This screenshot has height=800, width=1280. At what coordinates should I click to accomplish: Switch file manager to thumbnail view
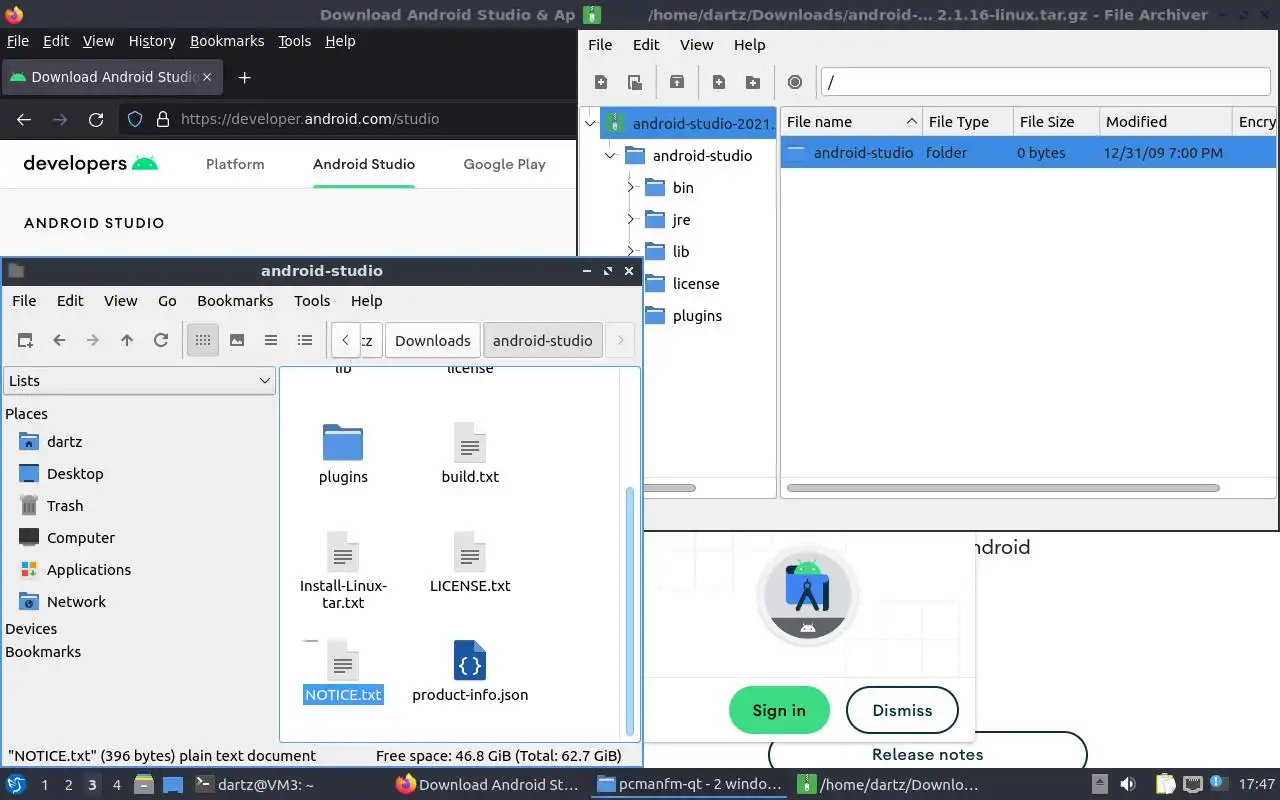pyautogui.click(x=237, y=340)
